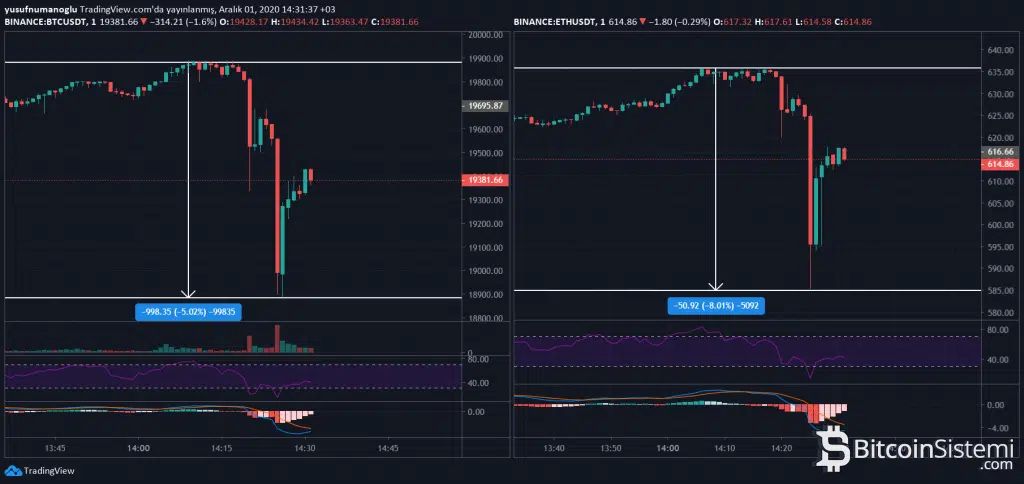
Task: Click 19900.00 on BTC price axis
Action: click(x=487, y=59)
